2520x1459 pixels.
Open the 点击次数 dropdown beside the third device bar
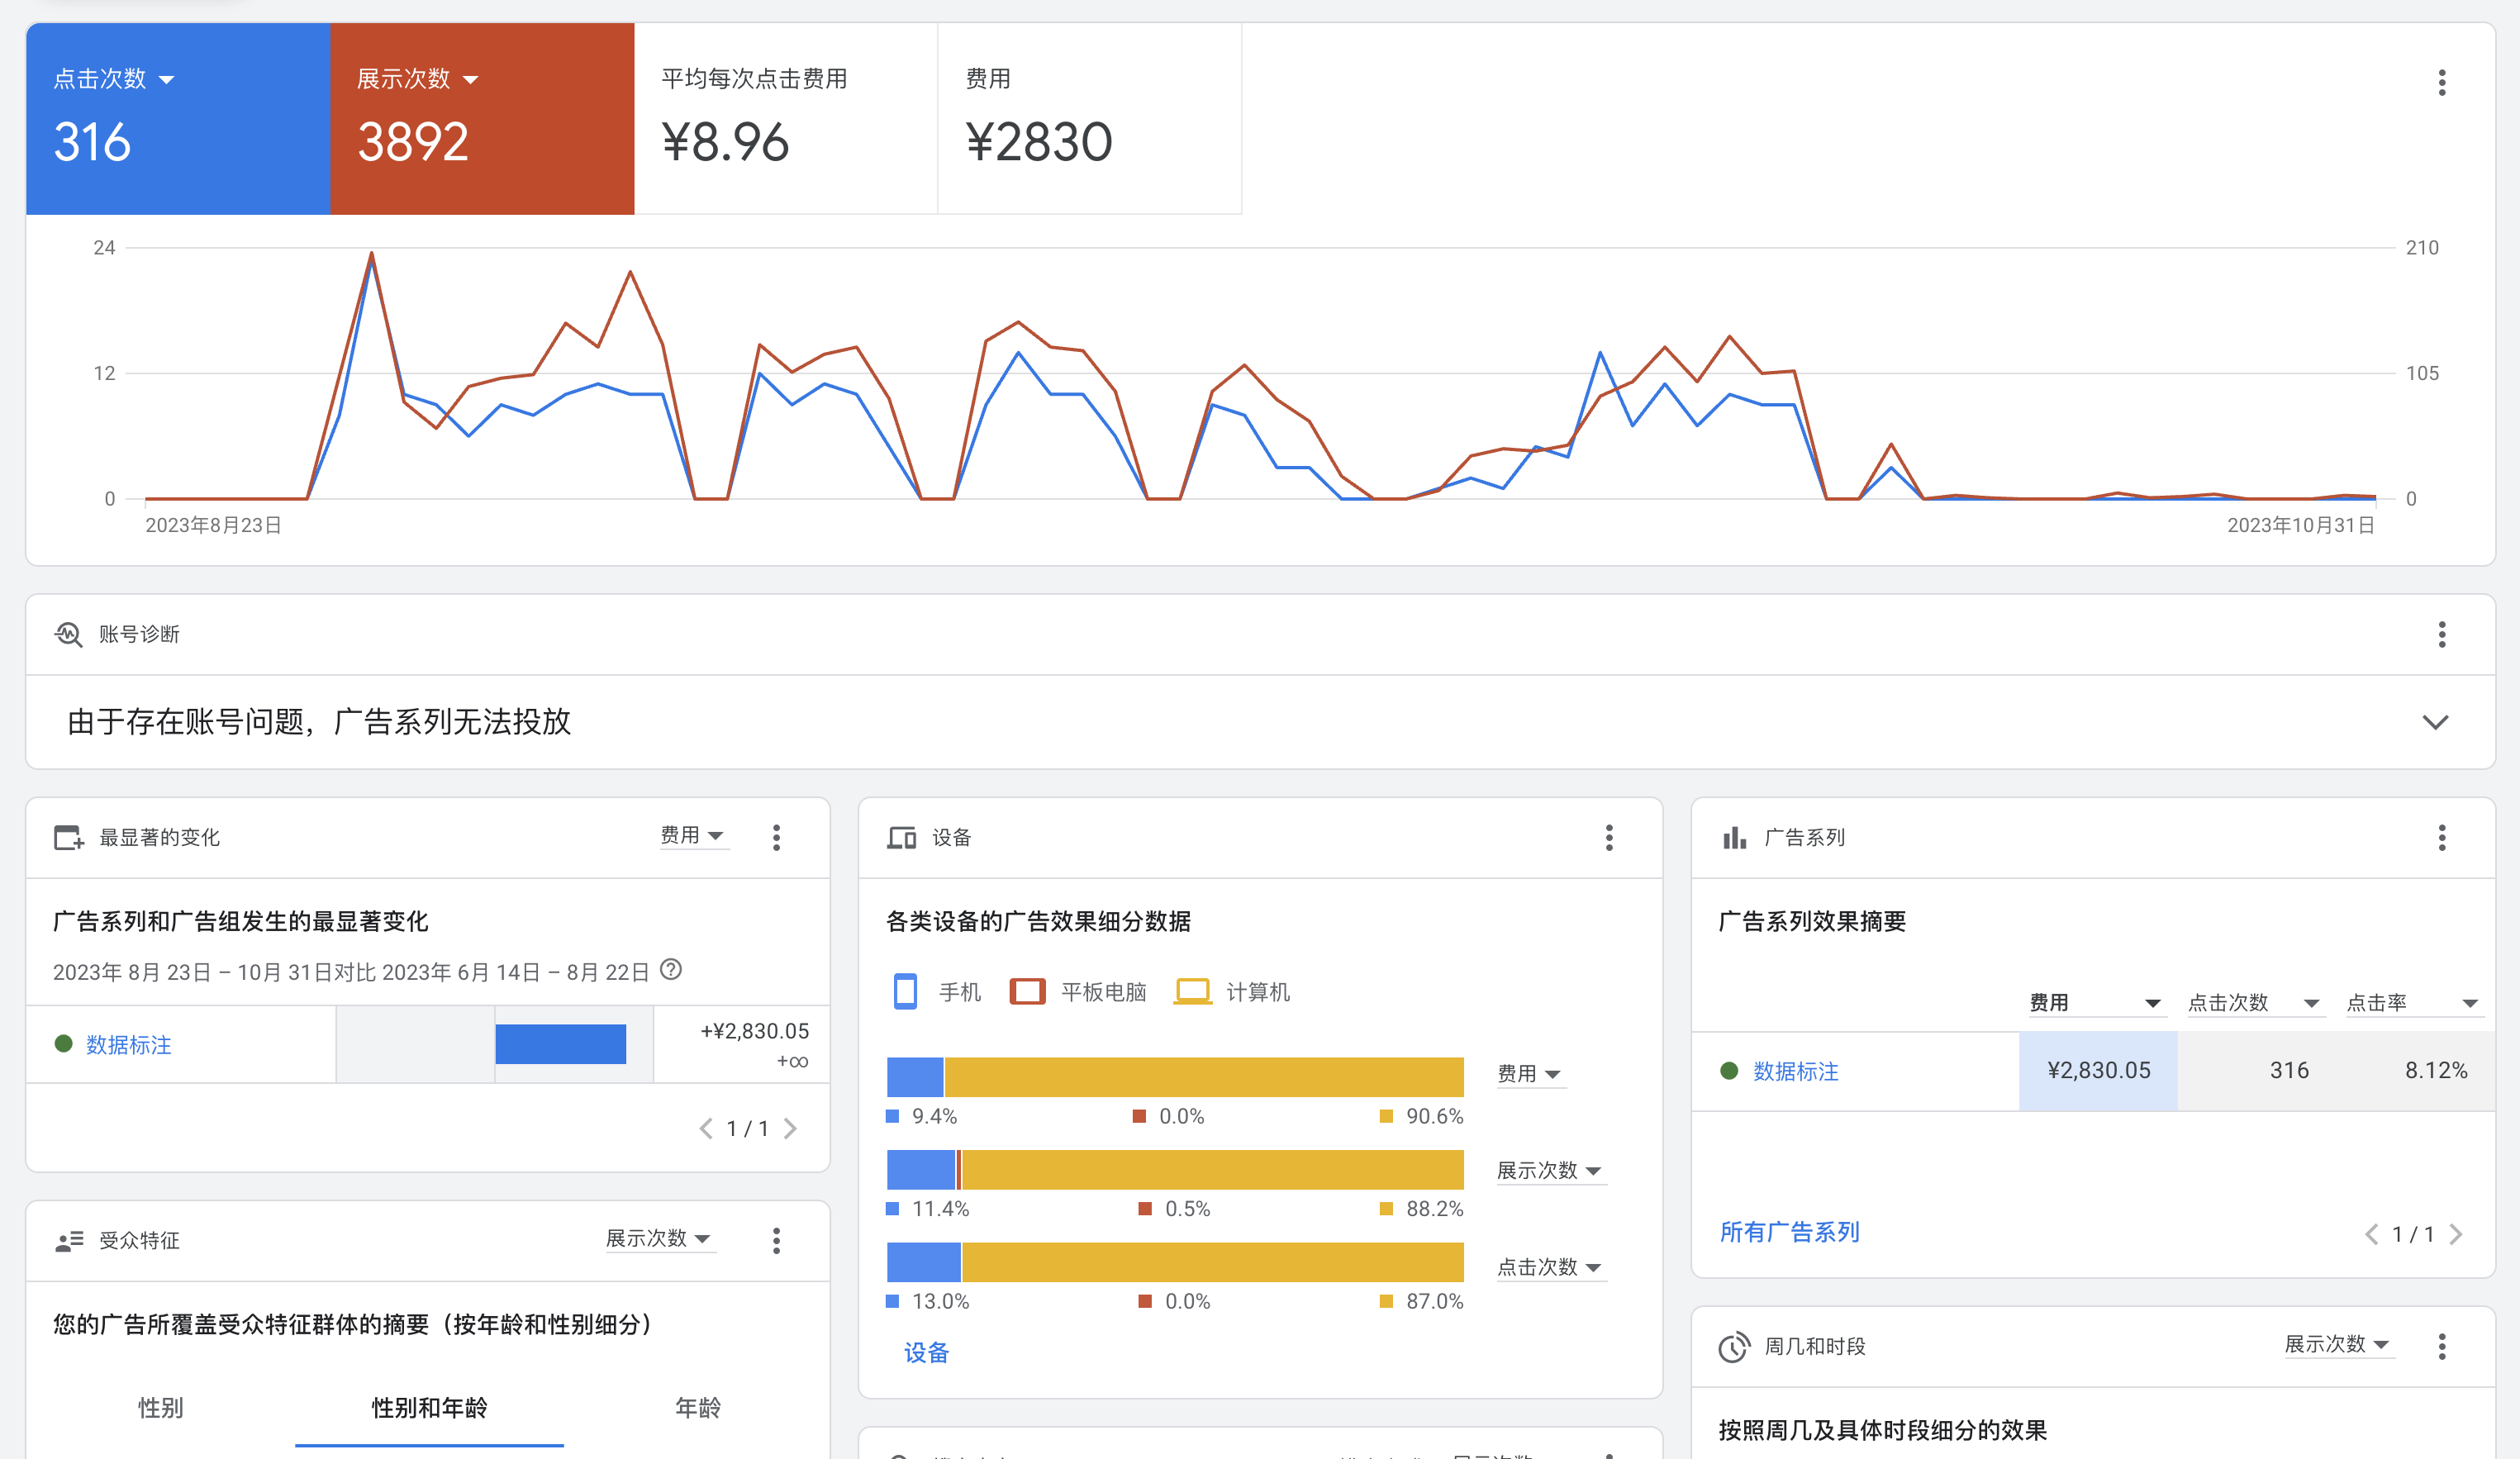1550,1268
